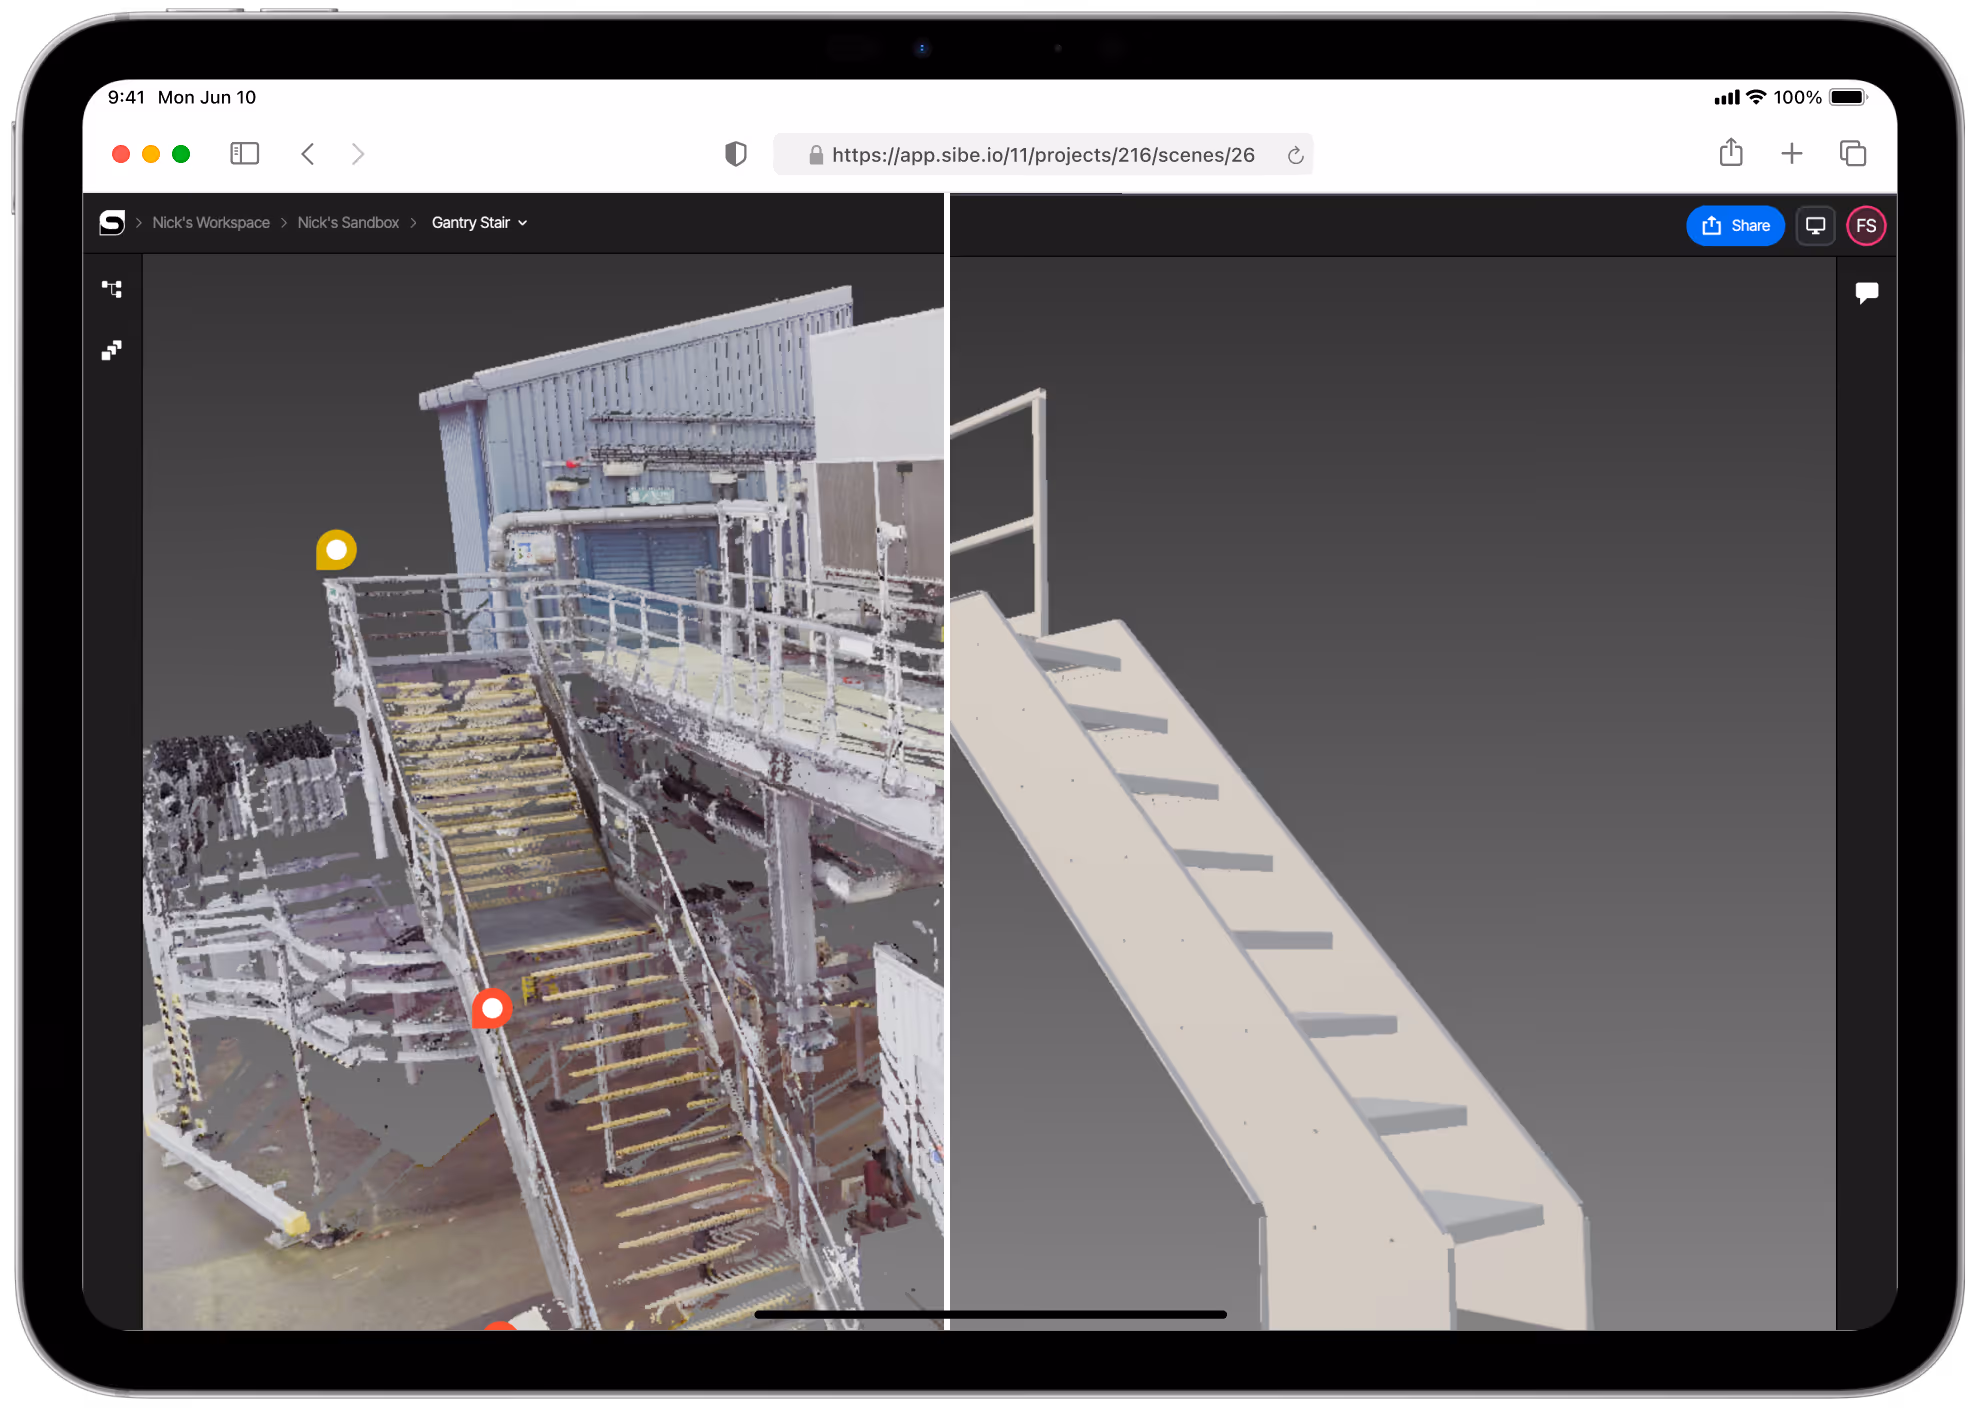Click the Share button
Viewport: 1980px width, 1410px height.
point(1735,226)
